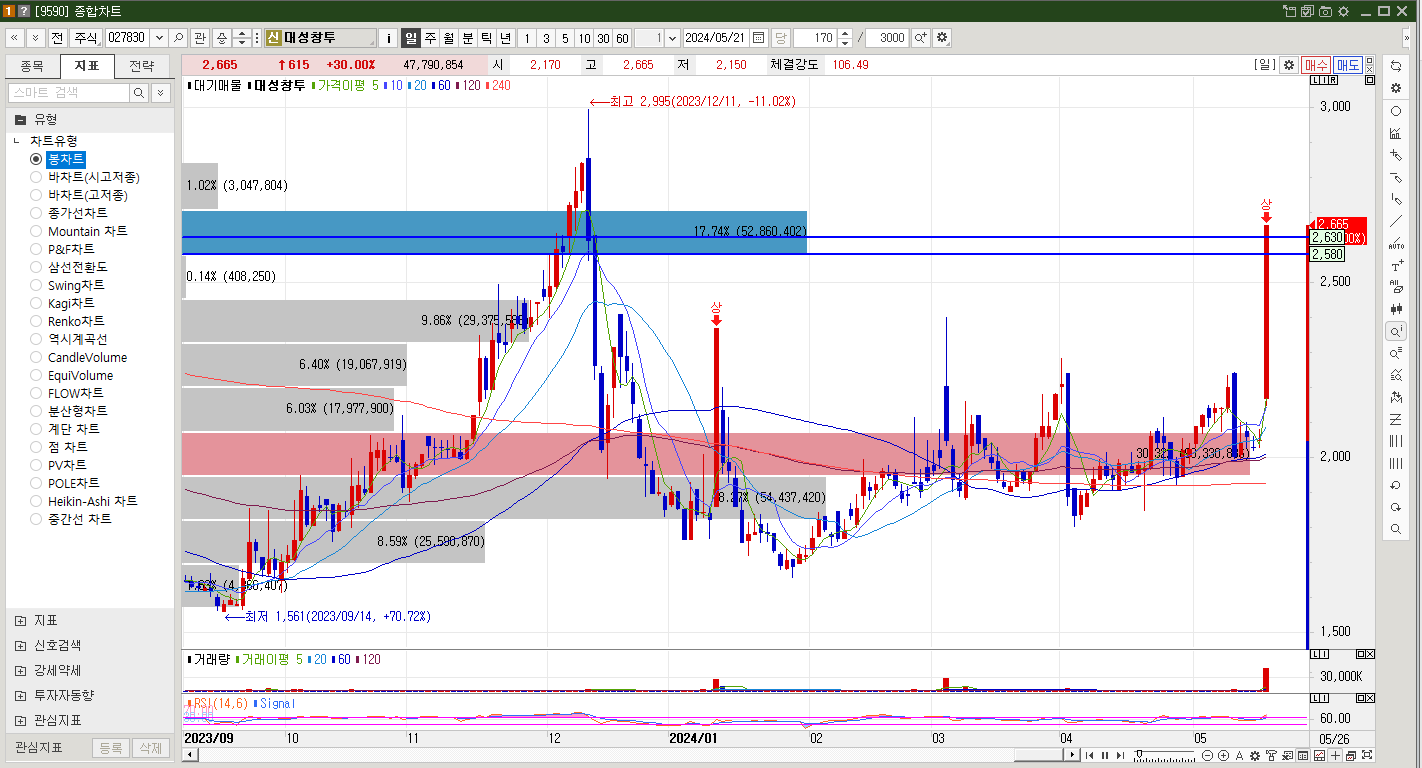Select the 분 minute period button
This screenshot has height=768, width=1422.
pyautogui.click(x=468, y=38)
